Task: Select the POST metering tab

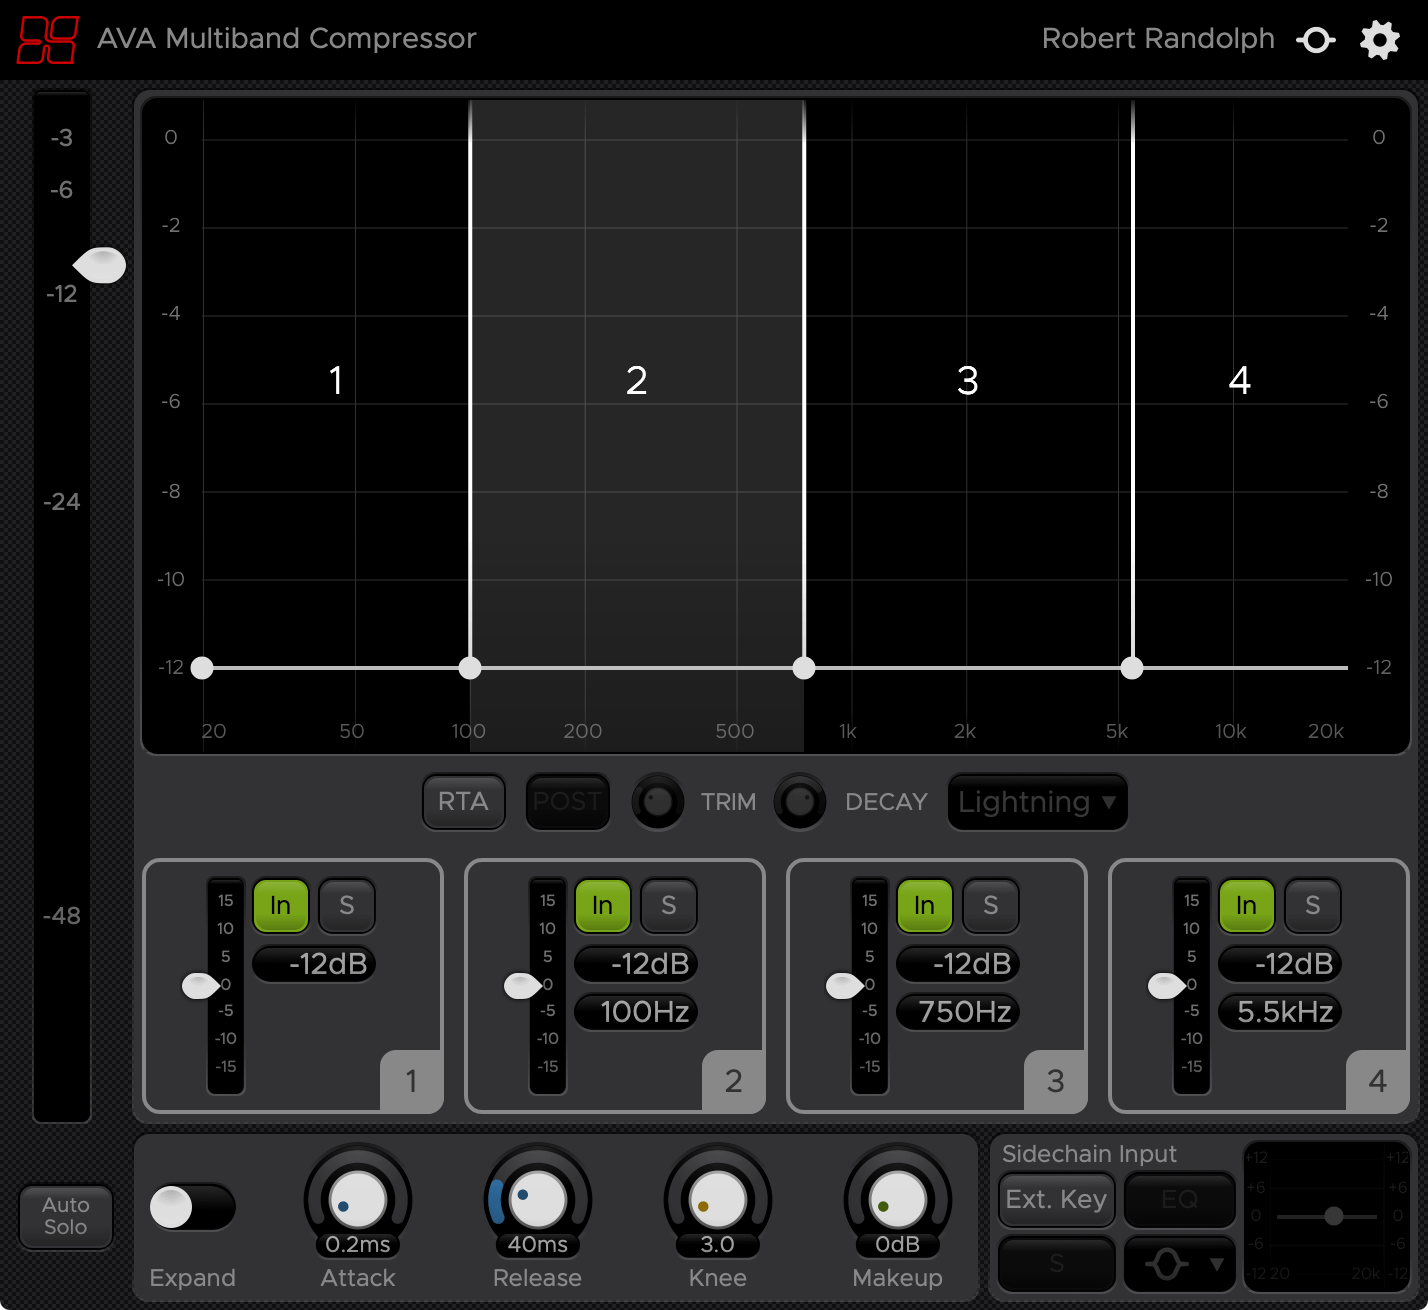Action: point(567,801)
